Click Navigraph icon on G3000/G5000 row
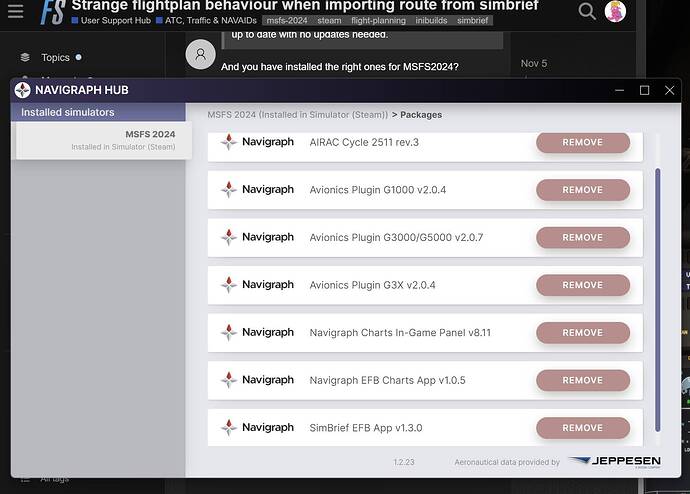Viewport: 690px width, 494px height. click(x=228, y=237)
